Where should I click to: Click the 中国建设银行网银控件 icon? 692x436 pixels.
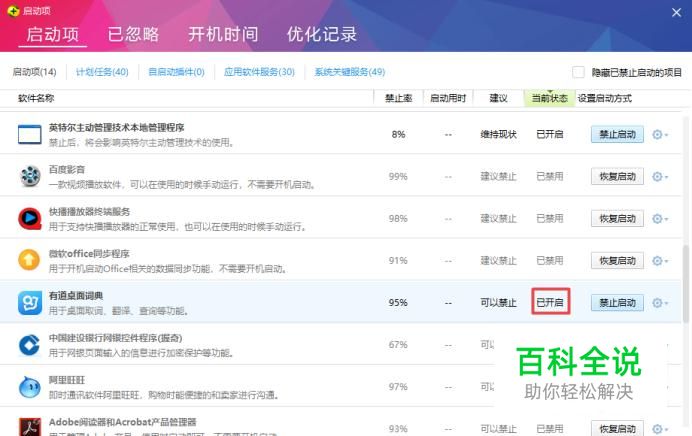pyautogui.click(x=30, y=345)
